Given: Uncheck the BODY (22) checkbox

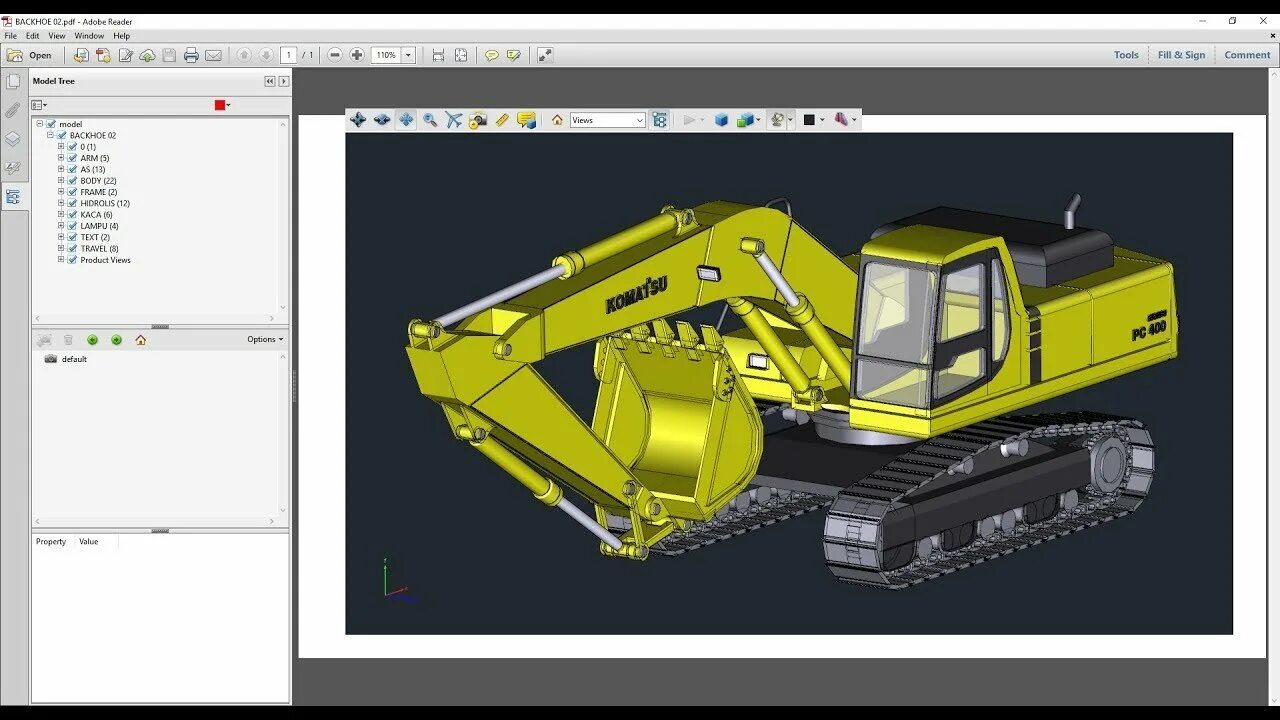Looking at the screenshot, I should (72, 181).
